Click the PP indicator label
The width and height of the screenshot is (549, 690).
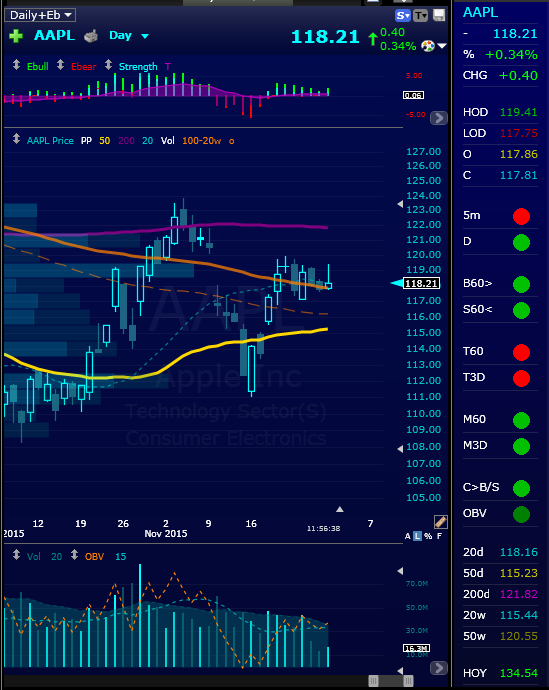[86, 140]
